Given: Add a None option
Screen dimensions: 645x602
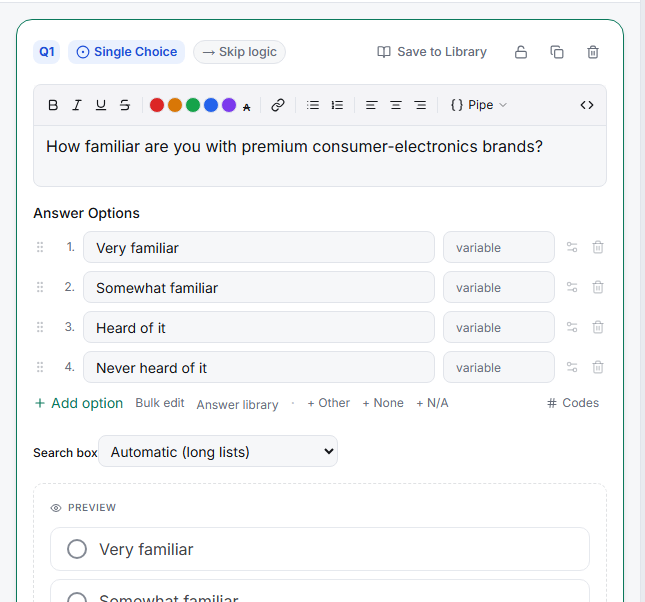Looking at the screenshot, I should (383, 403).
